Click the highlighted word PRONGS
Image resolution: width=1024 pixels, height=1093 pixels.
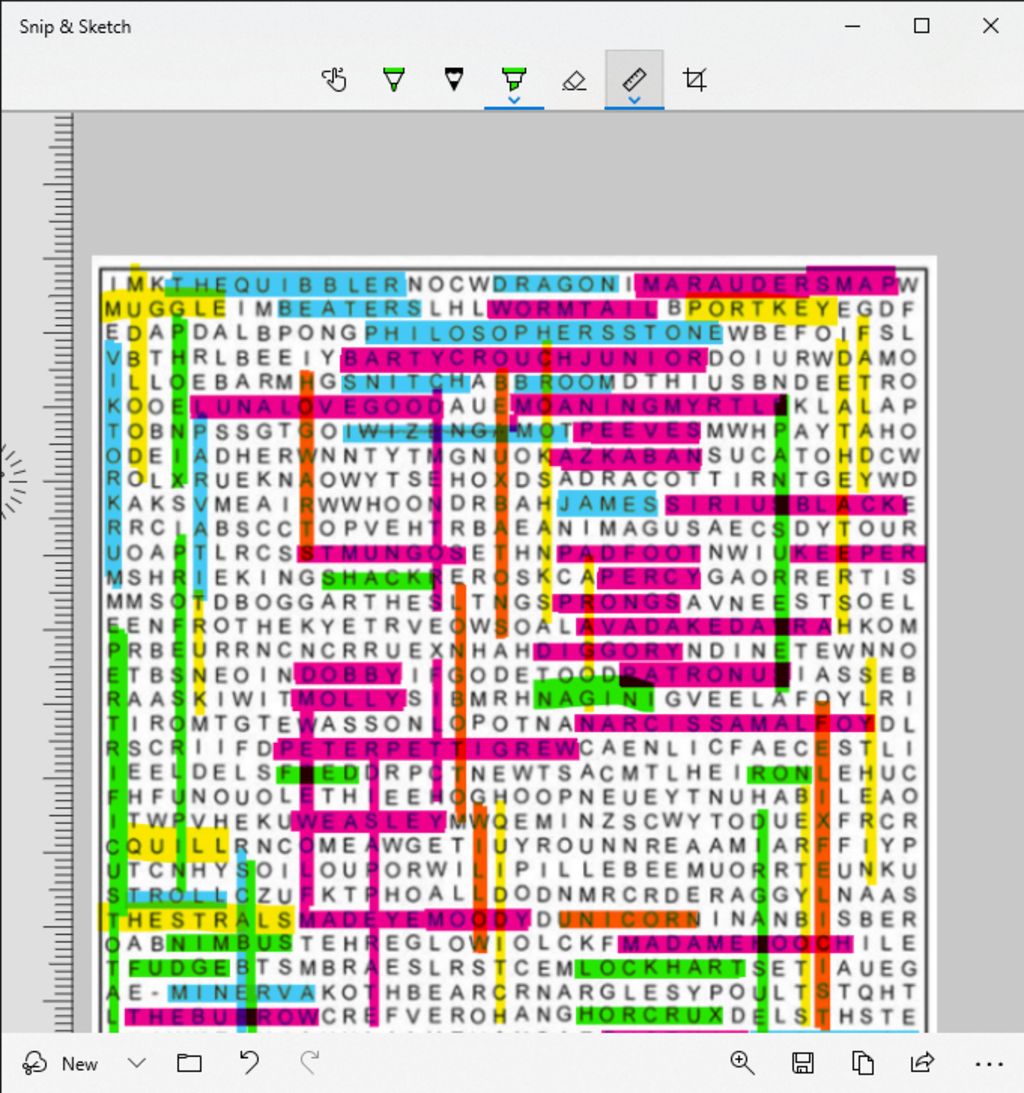616,602
